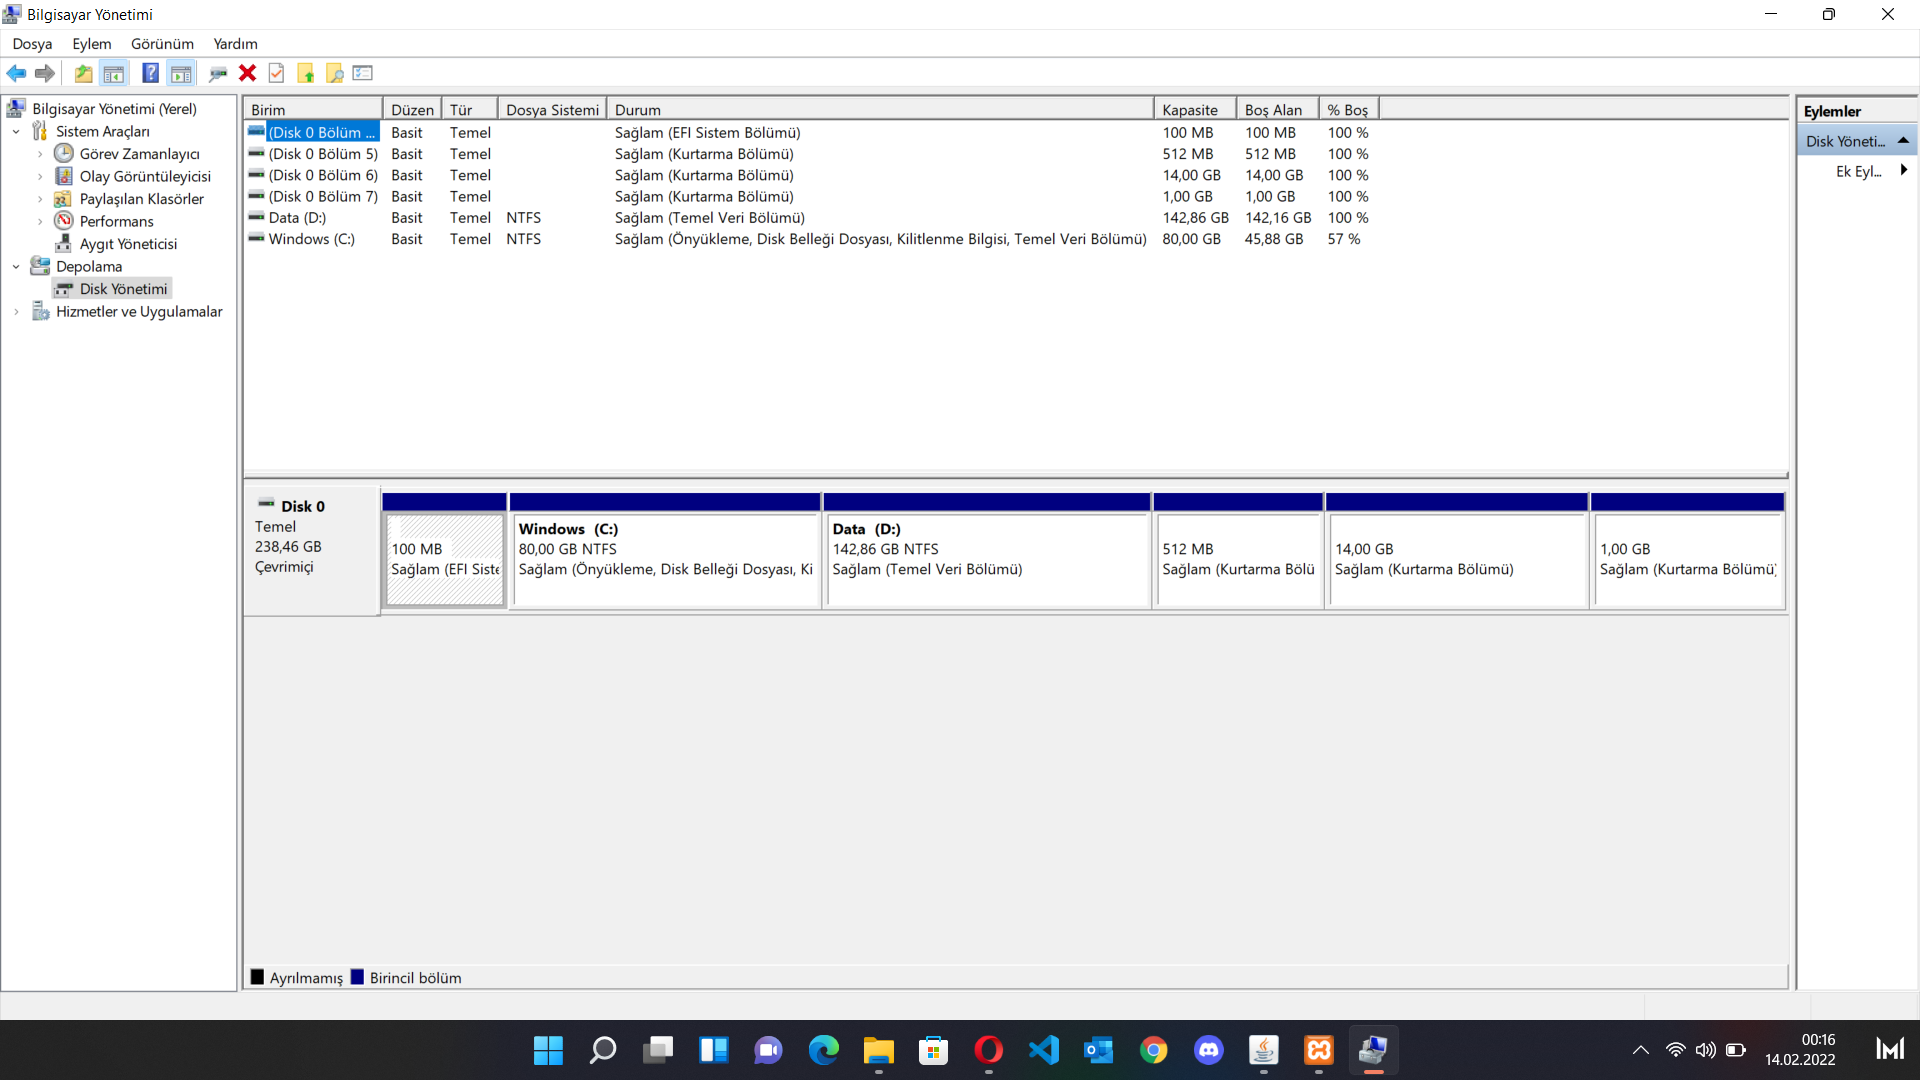
Task: Sort by the Kapasite column header
Action: tap(1196, 110)
